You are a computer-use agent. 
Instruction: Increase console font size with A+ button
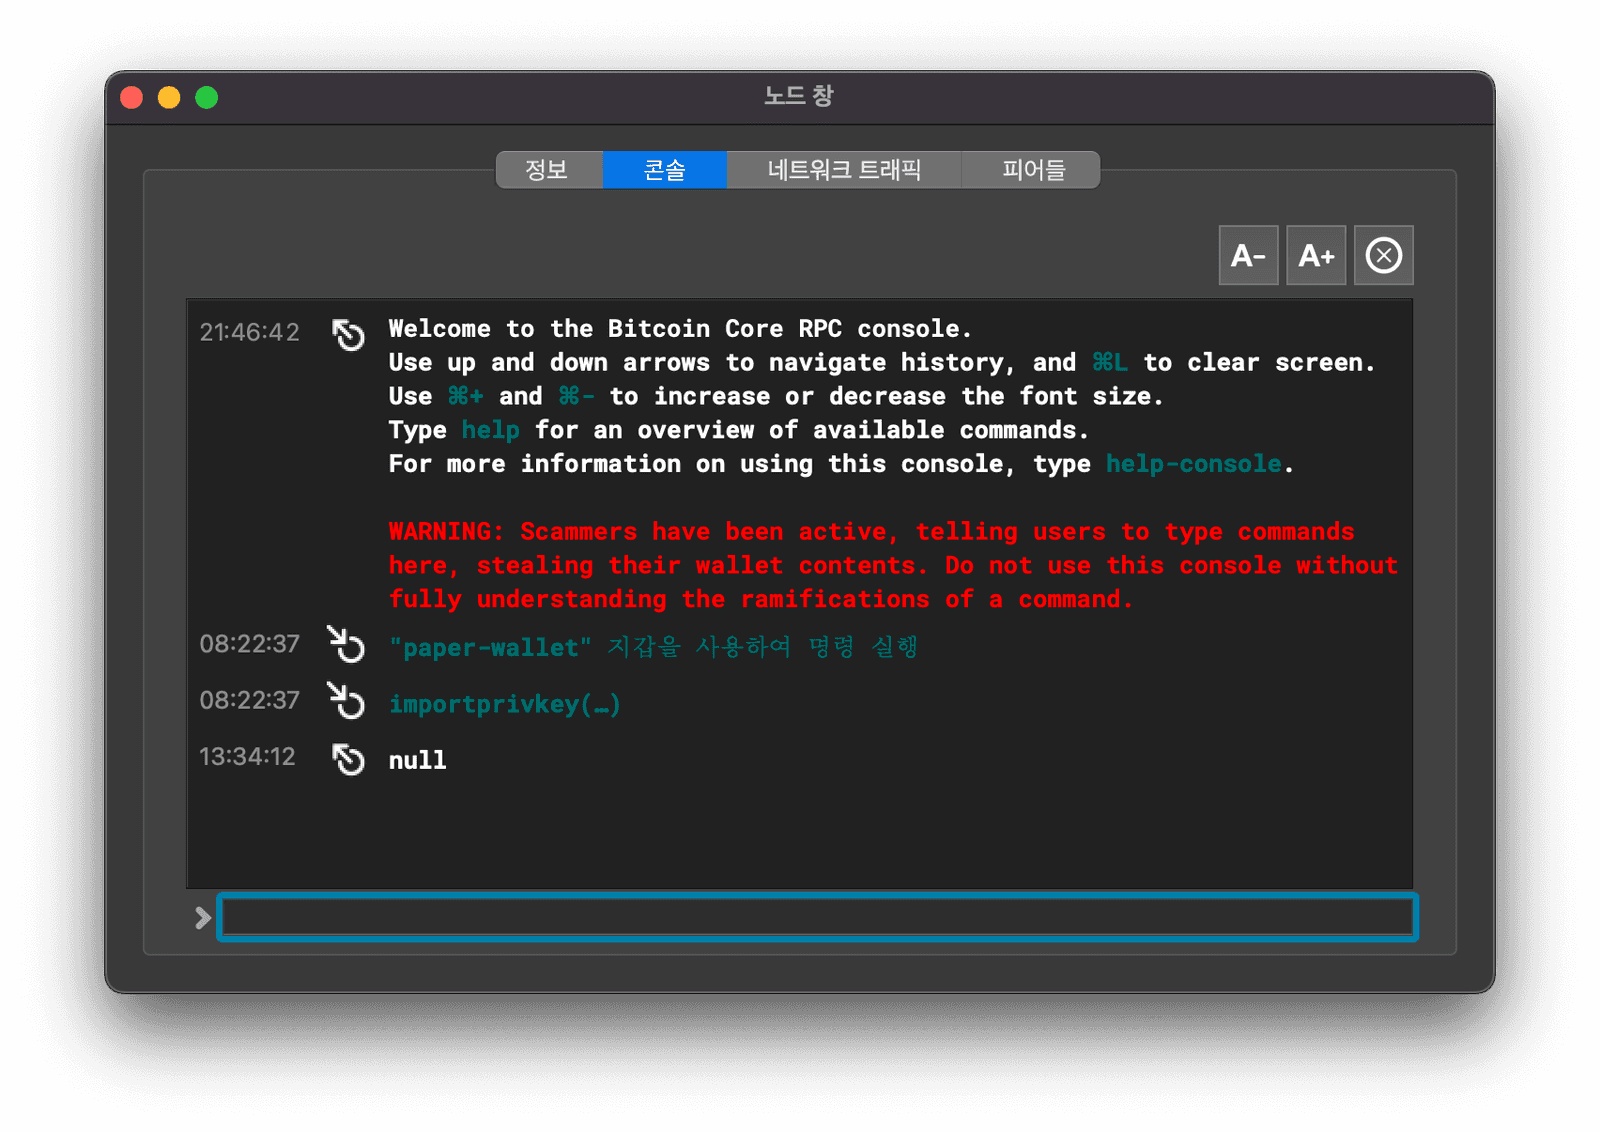(x=1316, y=255)
